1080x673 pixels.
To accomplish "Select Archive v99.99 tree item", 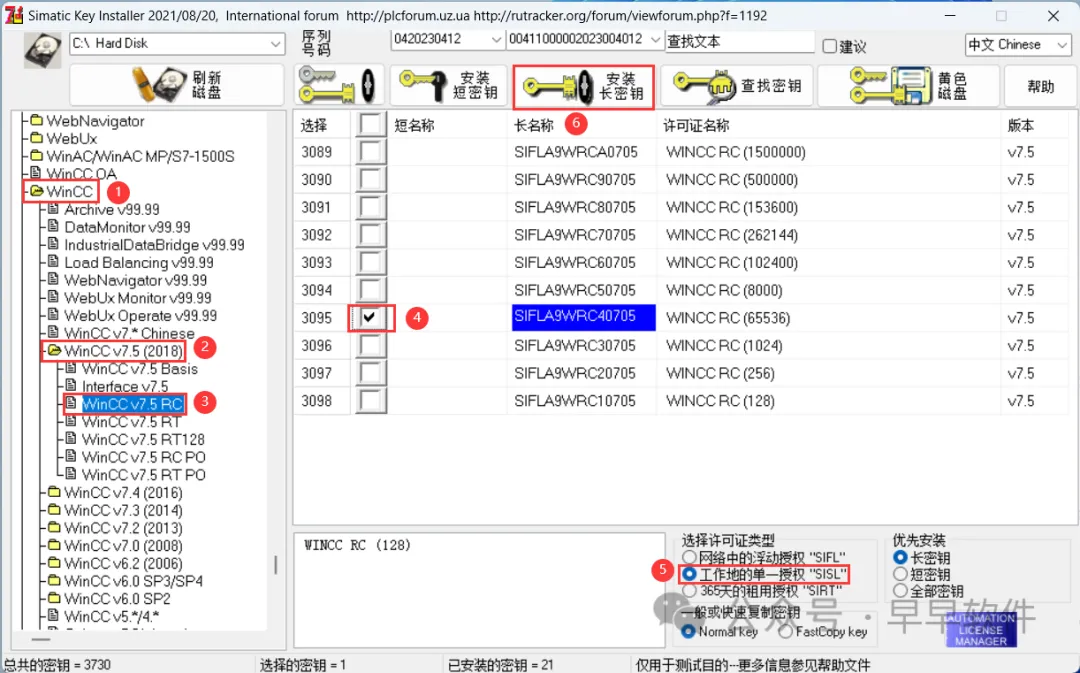I will 112,209.
